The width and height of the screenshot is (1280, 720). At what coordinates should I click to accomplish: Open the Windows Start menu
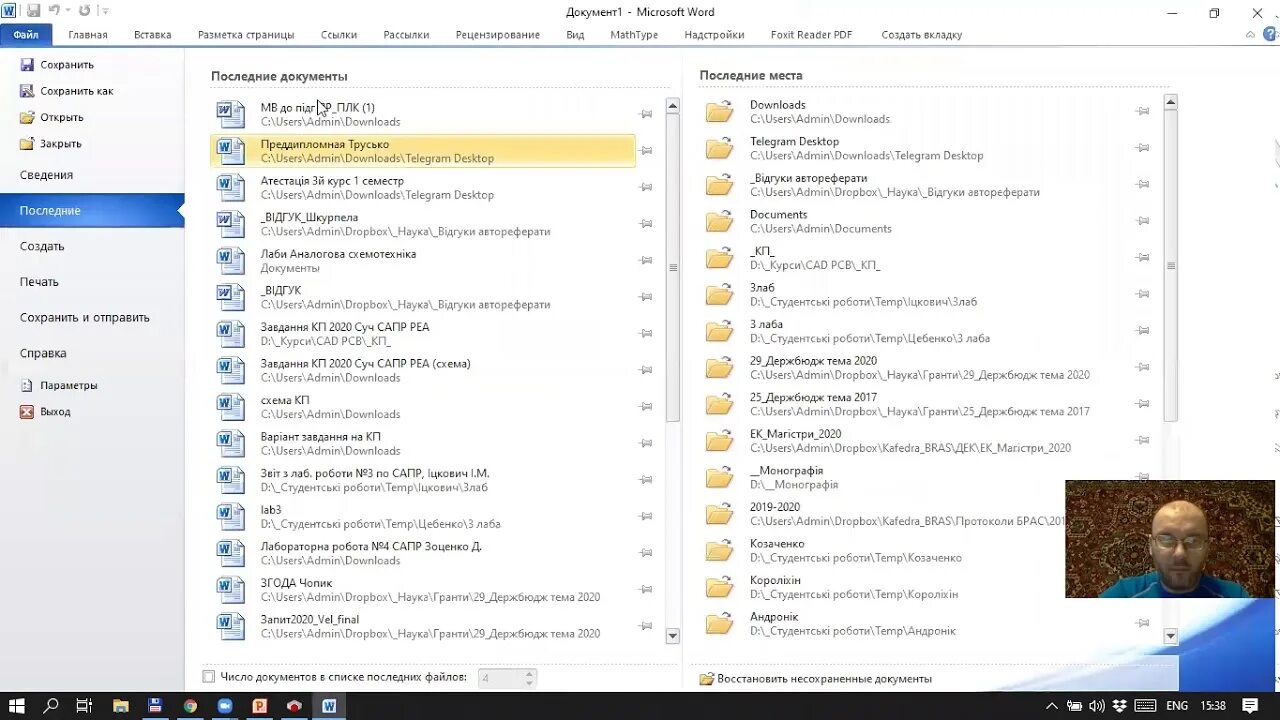pyautogui.click(x=17, y=705)
